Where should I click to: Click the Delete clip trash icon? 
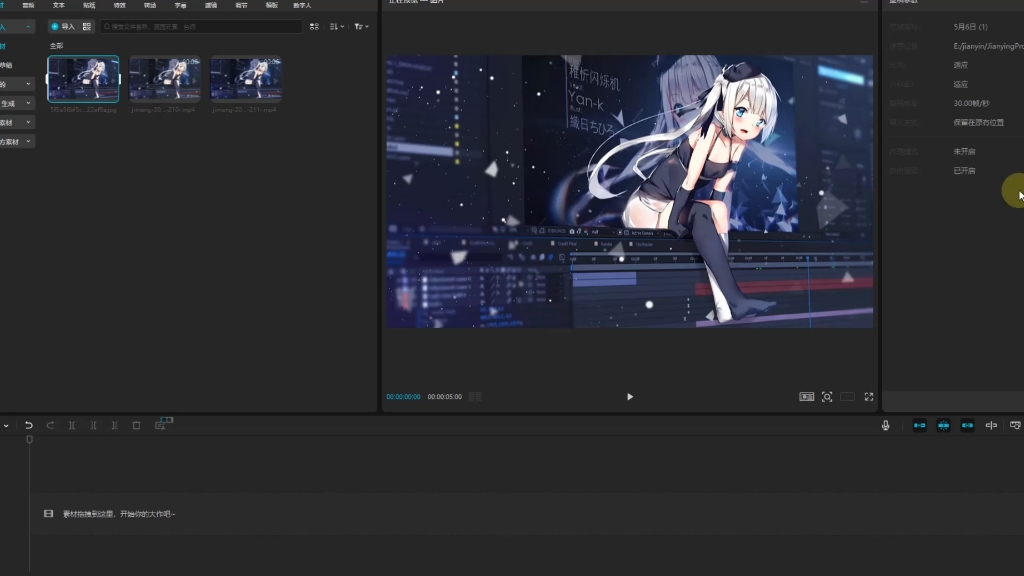pyautogui.click(x=136, y=425)
